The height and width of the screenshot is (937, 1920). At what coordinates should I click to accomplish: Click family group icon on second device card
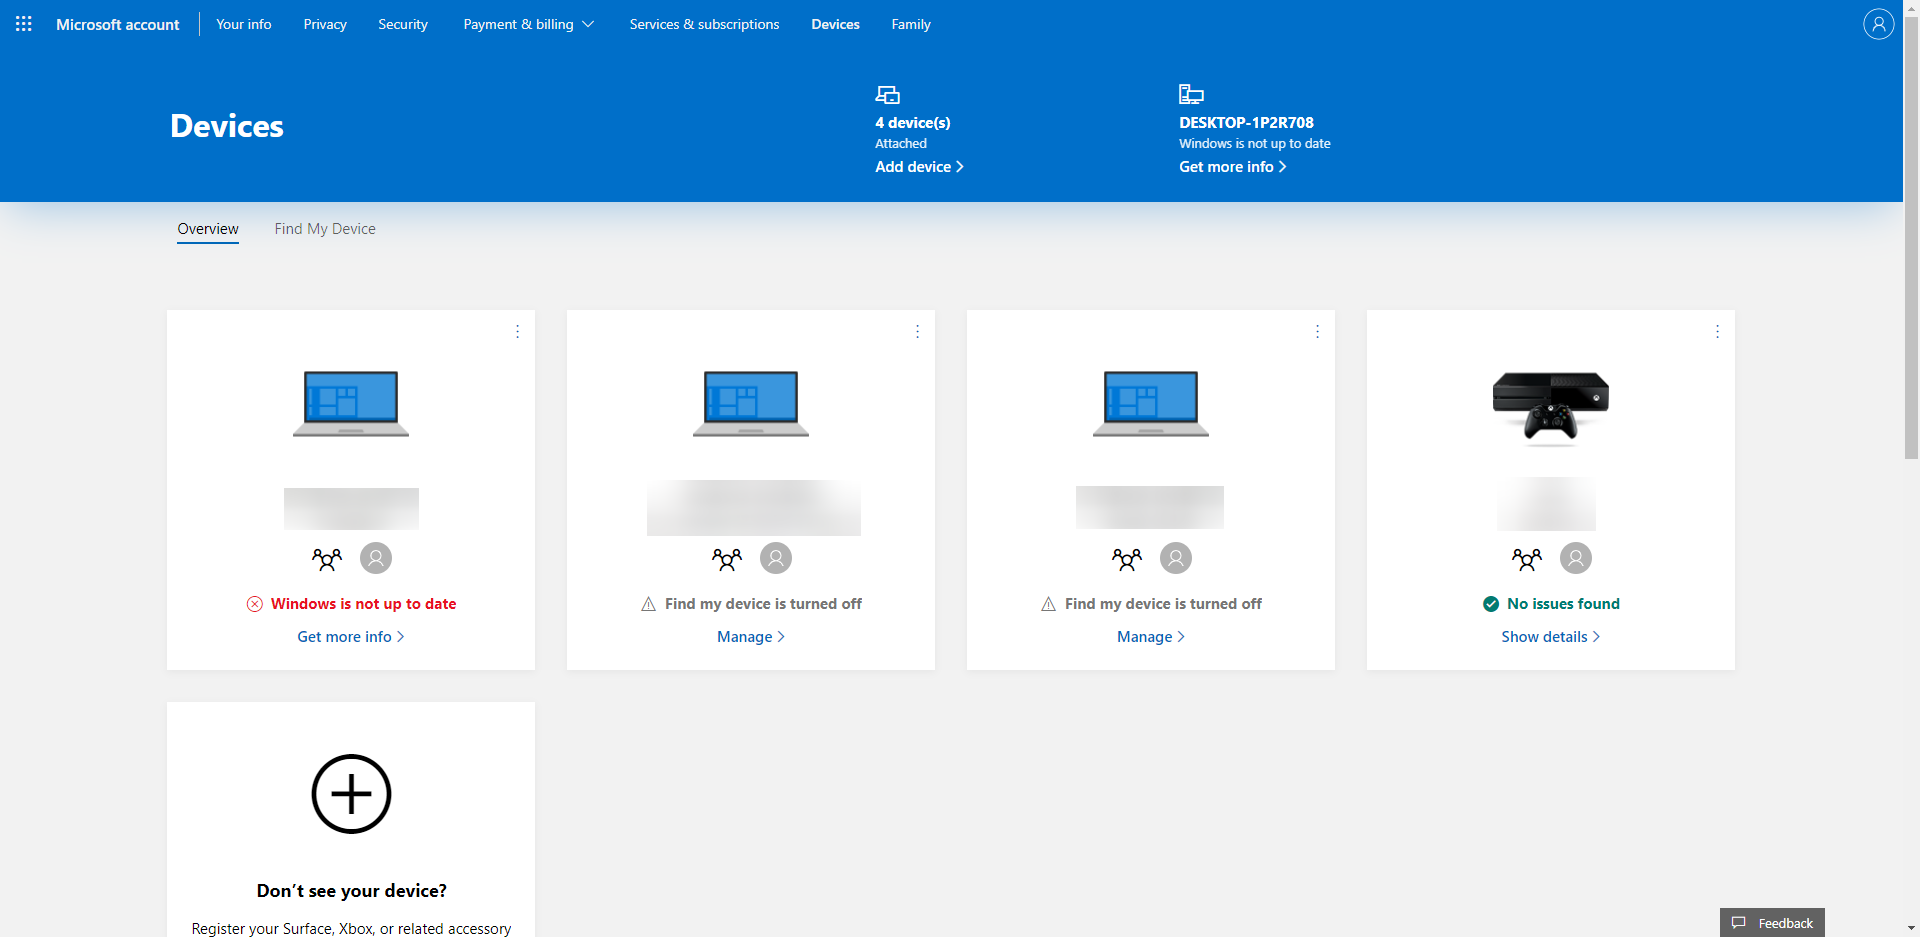click(727, 559)
